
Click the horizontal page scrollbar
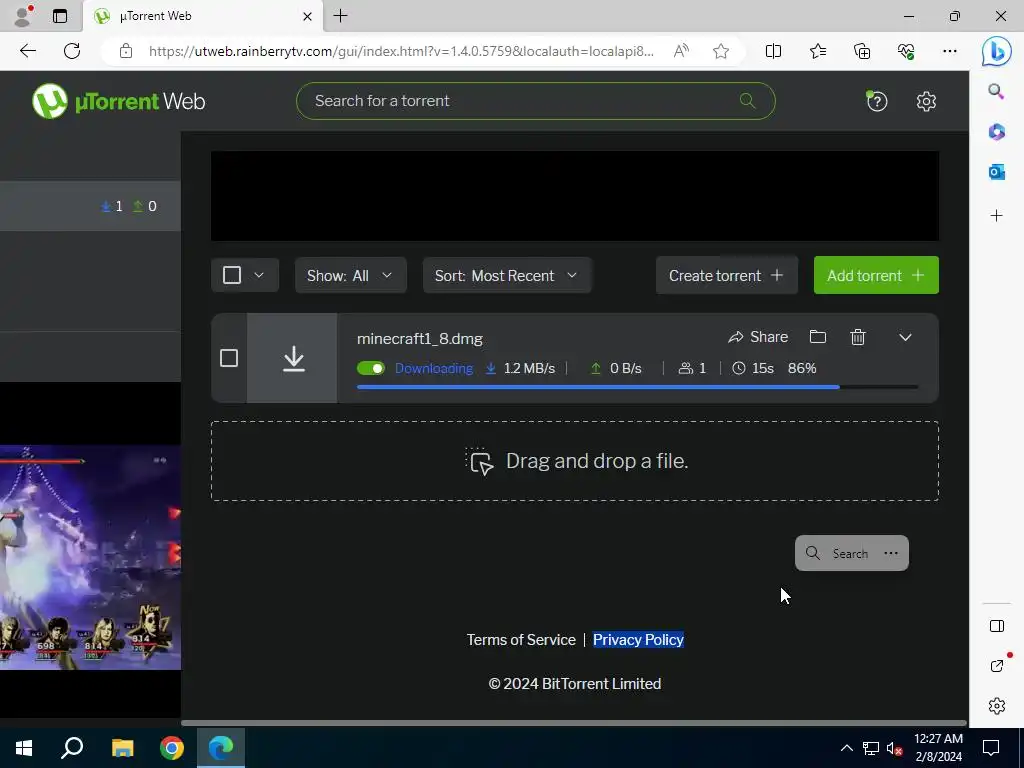573,723
